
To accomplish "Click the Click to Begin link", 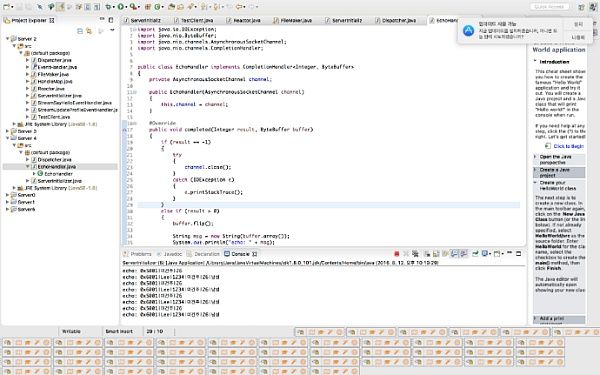I will [x=568, y=146].
